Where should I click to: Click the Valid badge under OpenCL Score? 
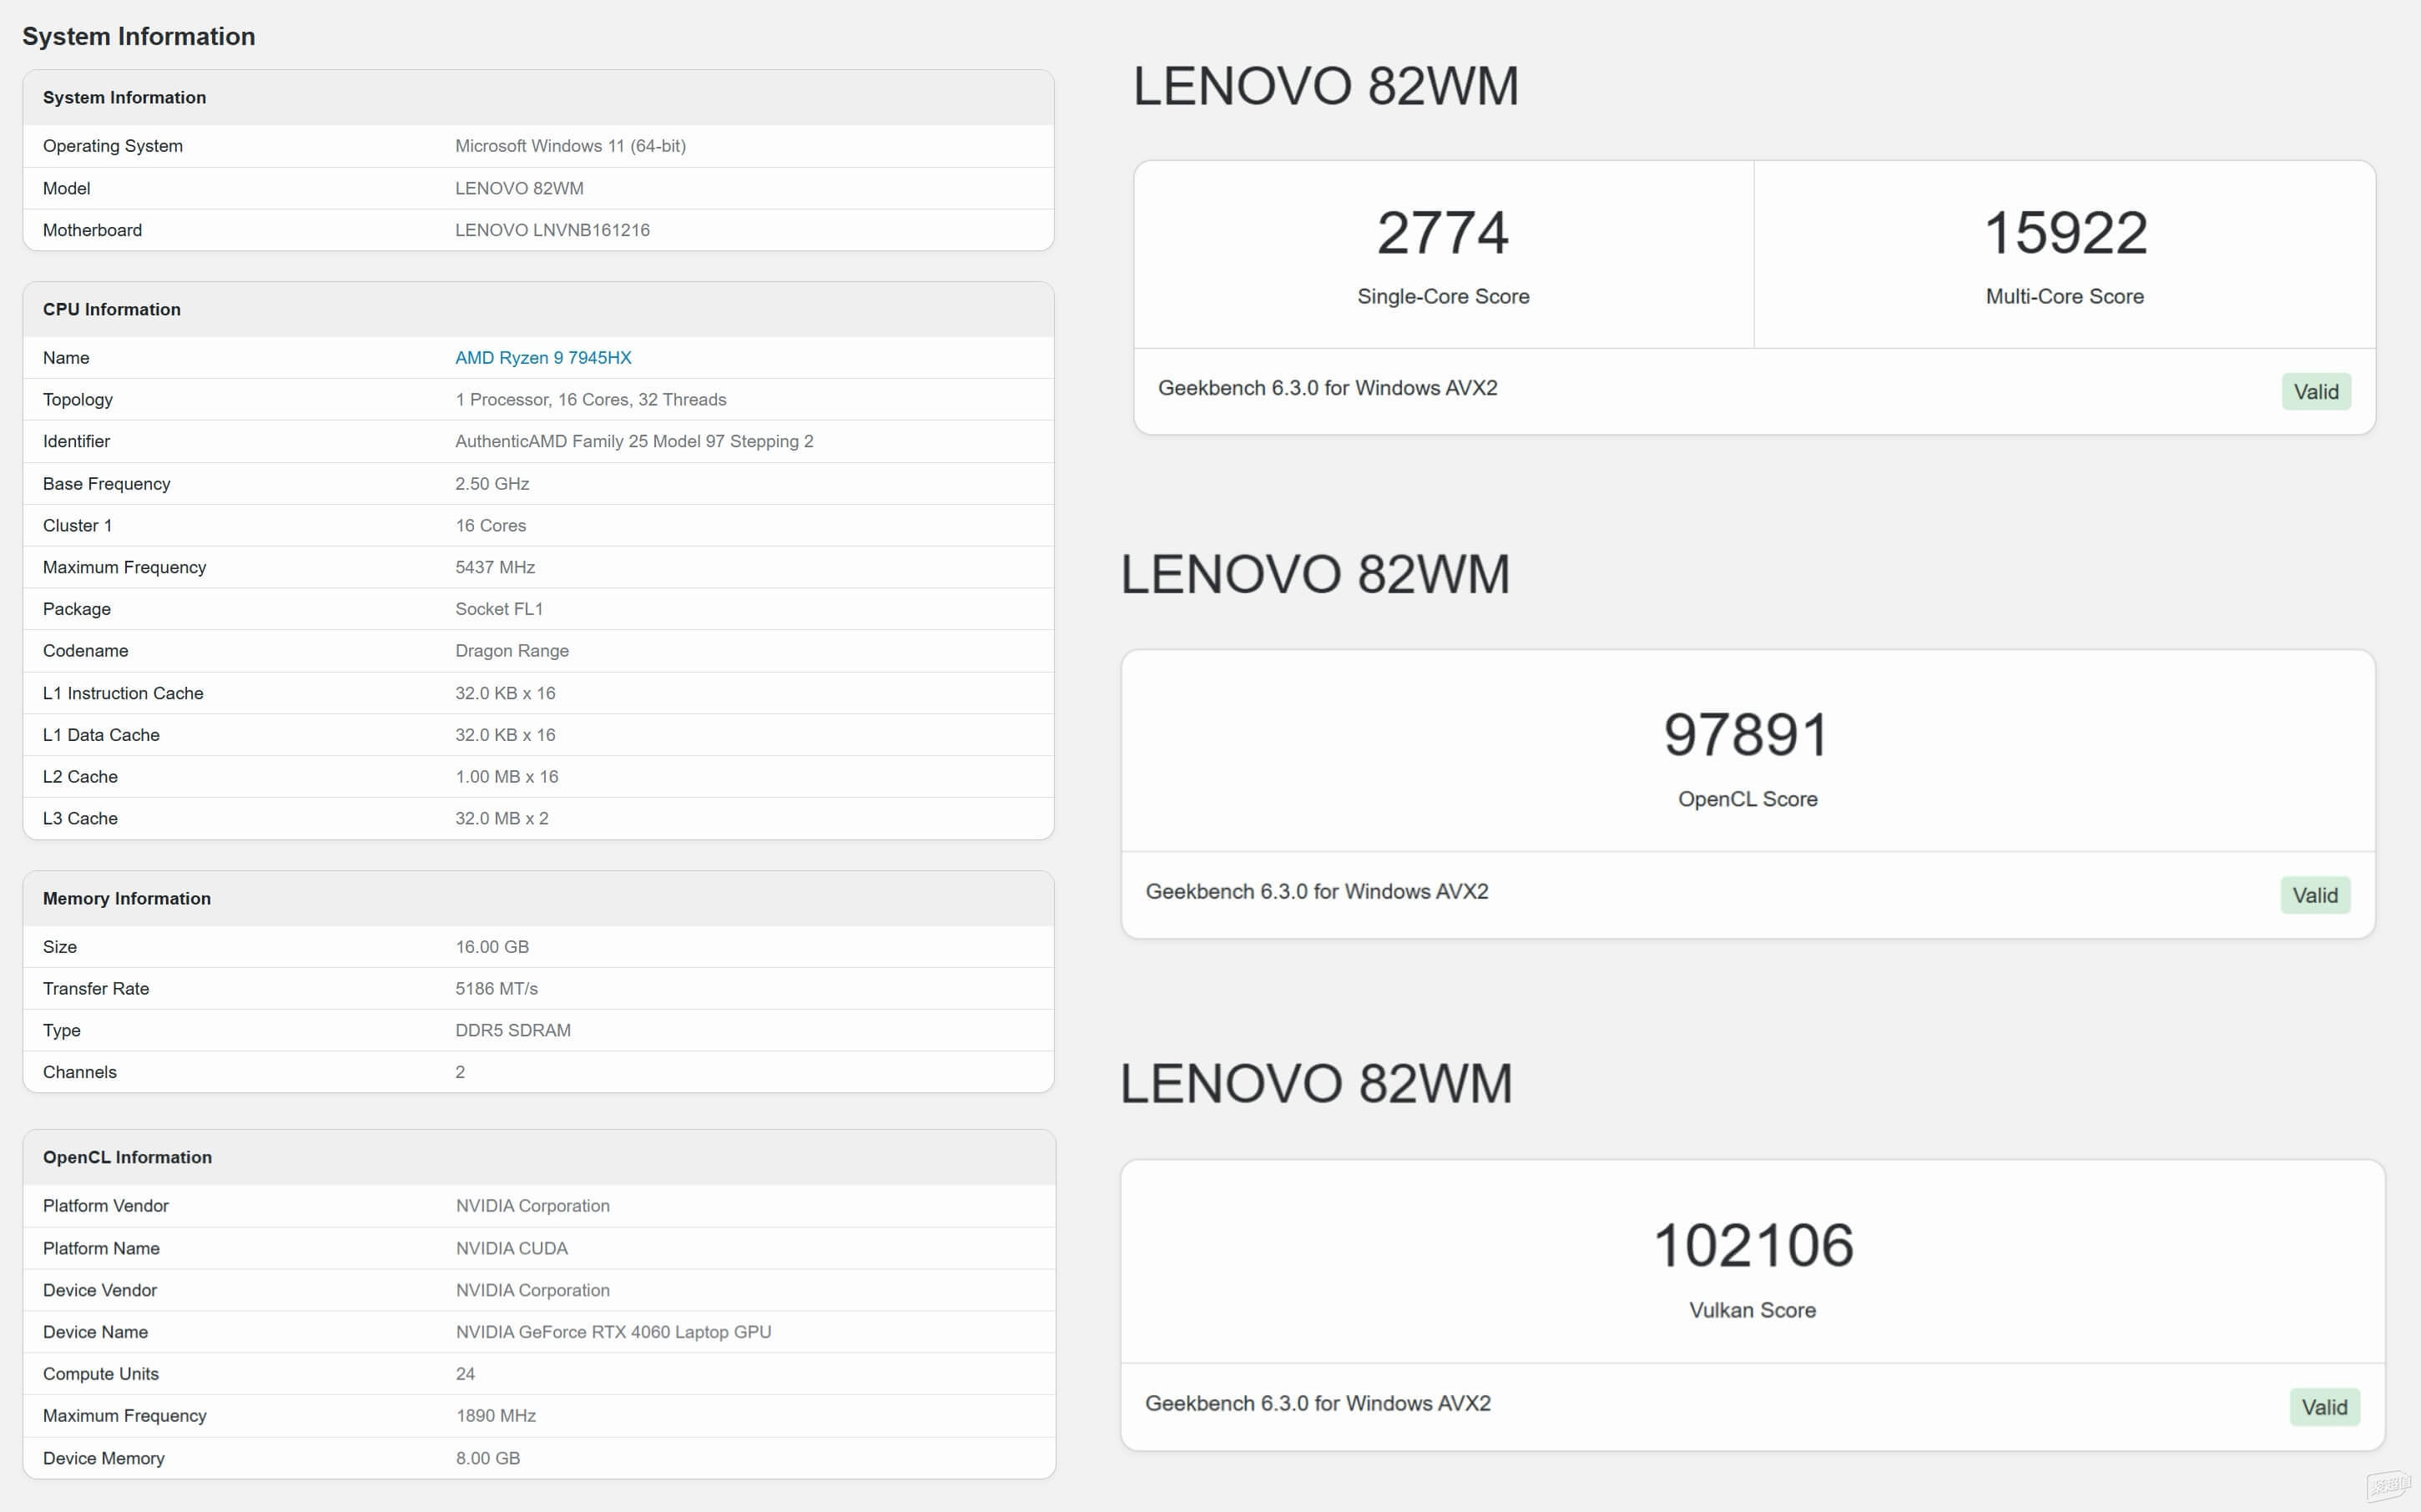pos(2315,895)
